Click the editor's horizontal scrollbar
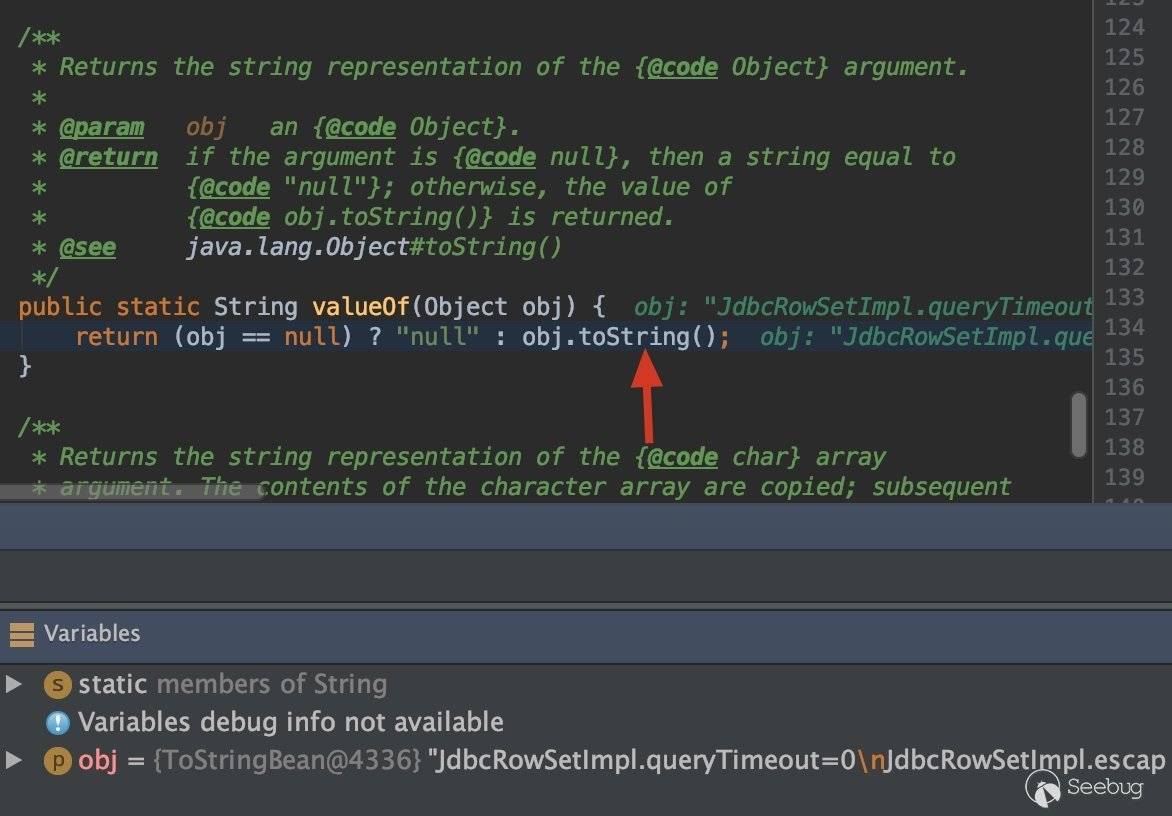This screenshot has height=816, width=1172. 130,492
